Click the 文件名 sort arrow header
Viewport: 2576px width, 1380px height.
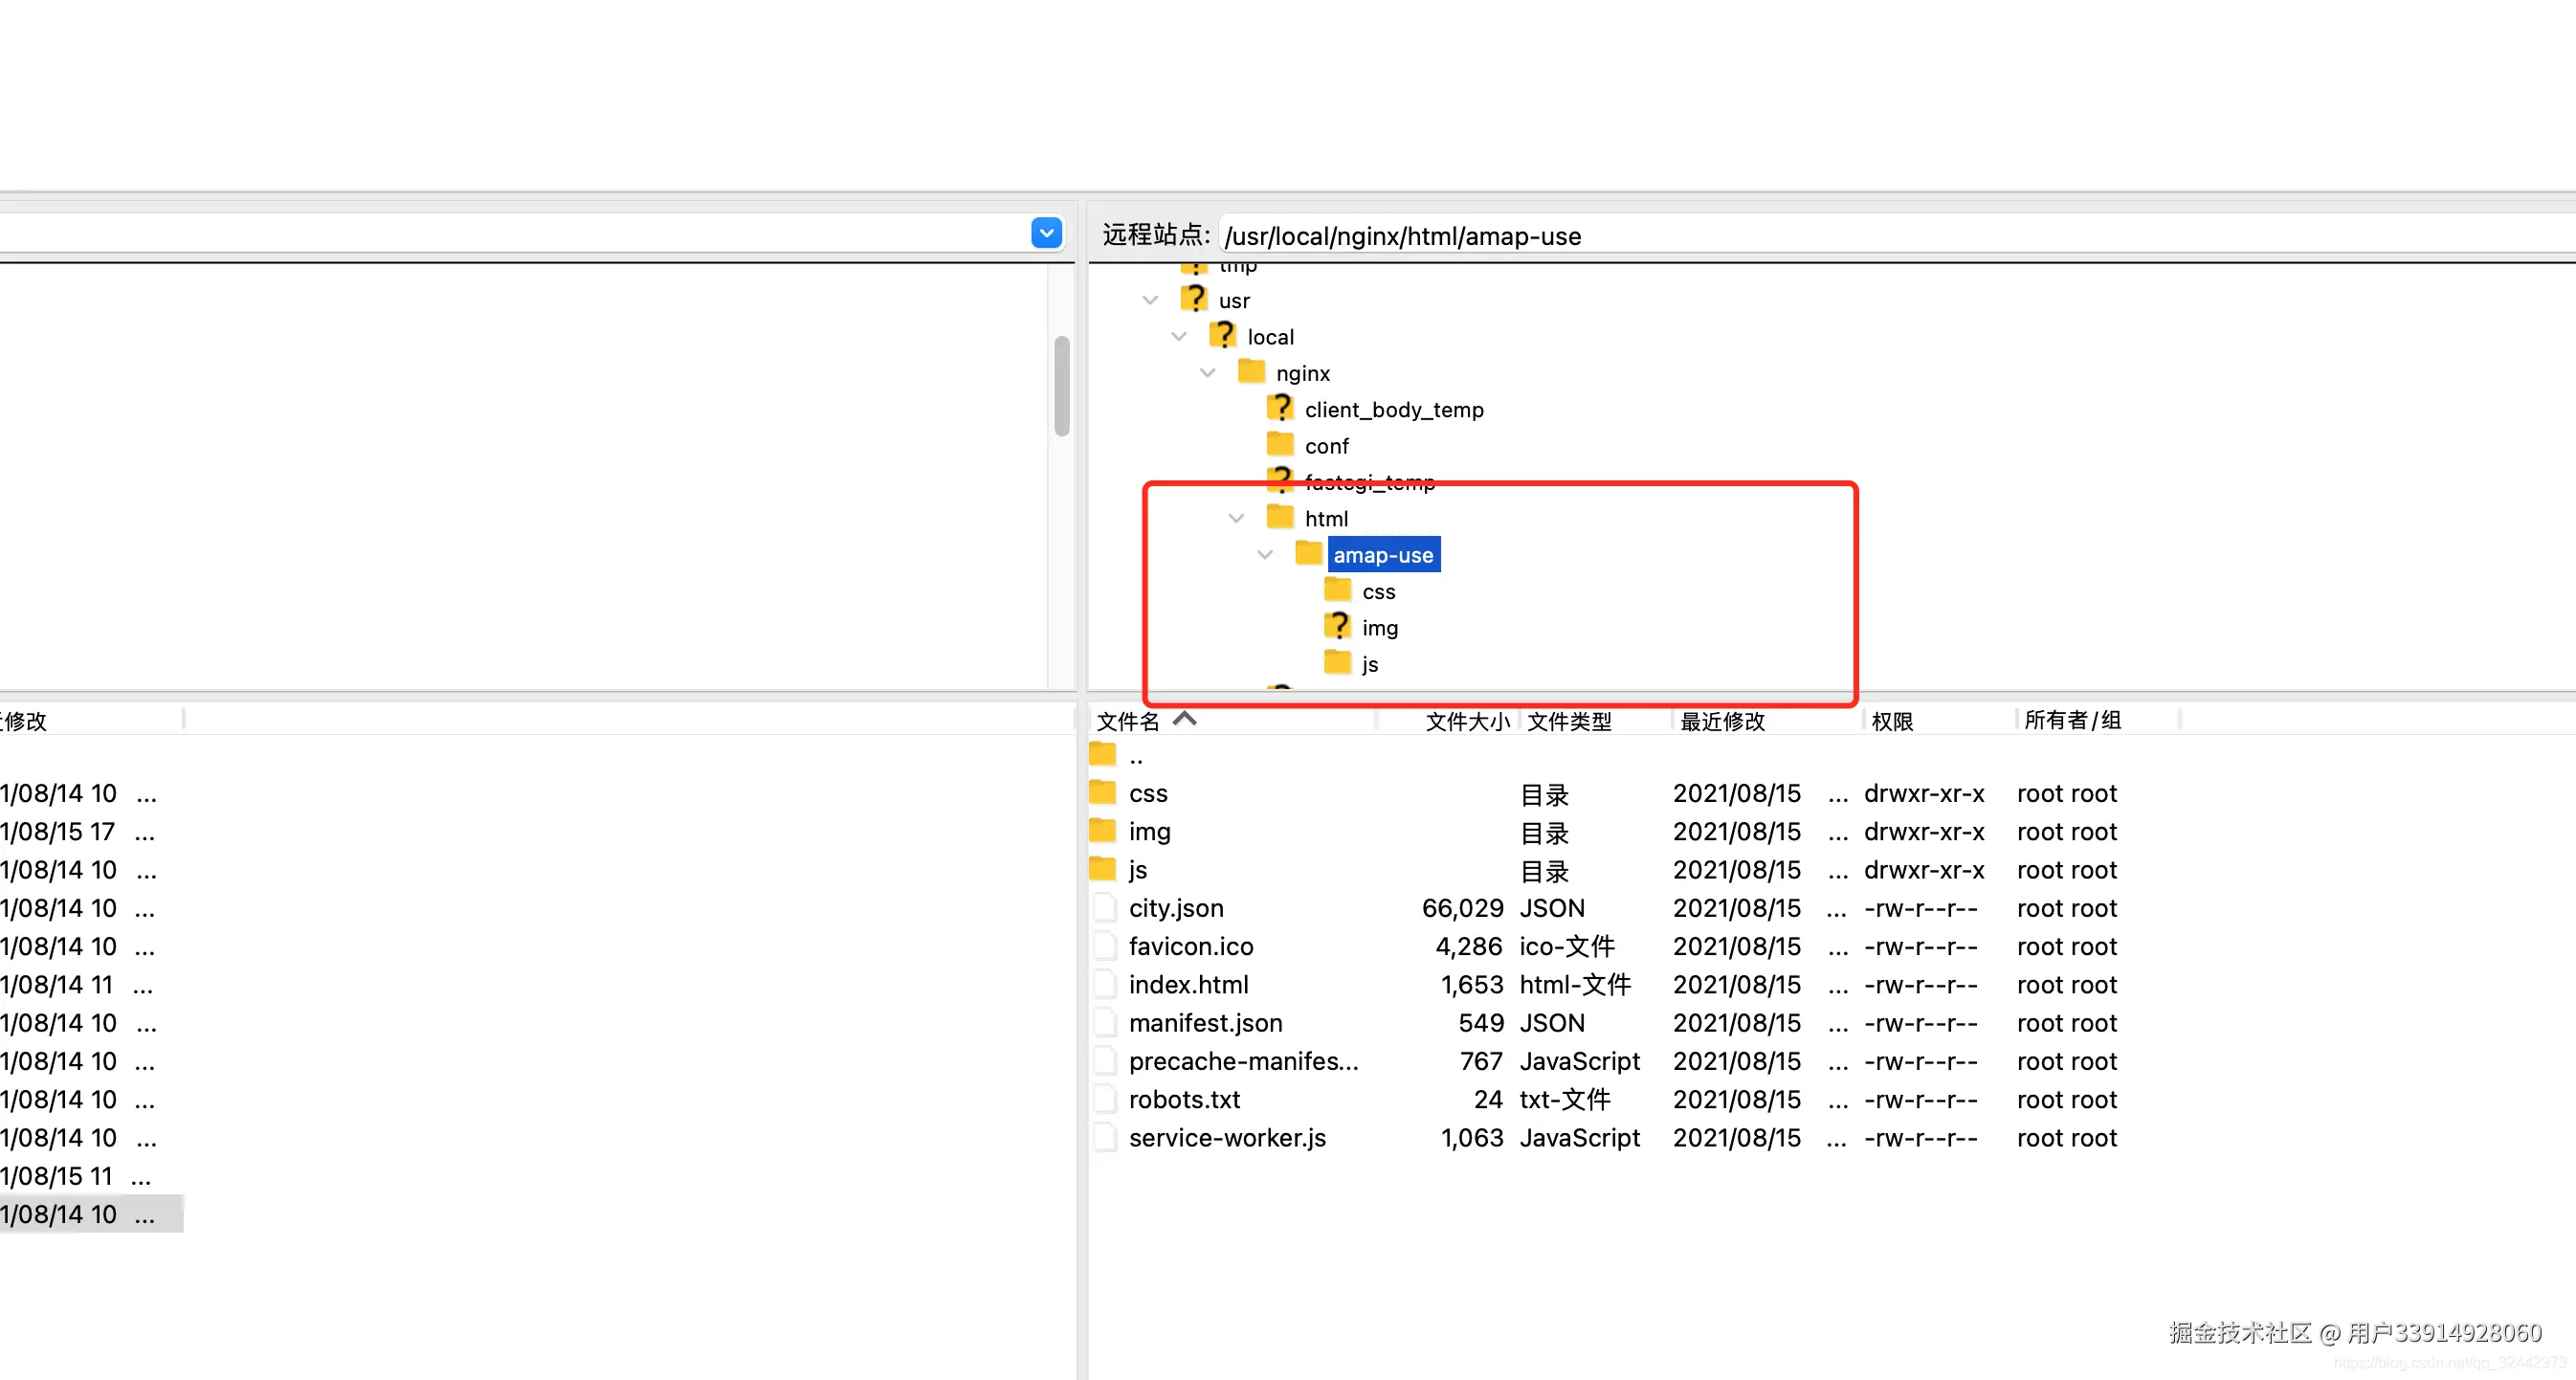point(1185,719)
